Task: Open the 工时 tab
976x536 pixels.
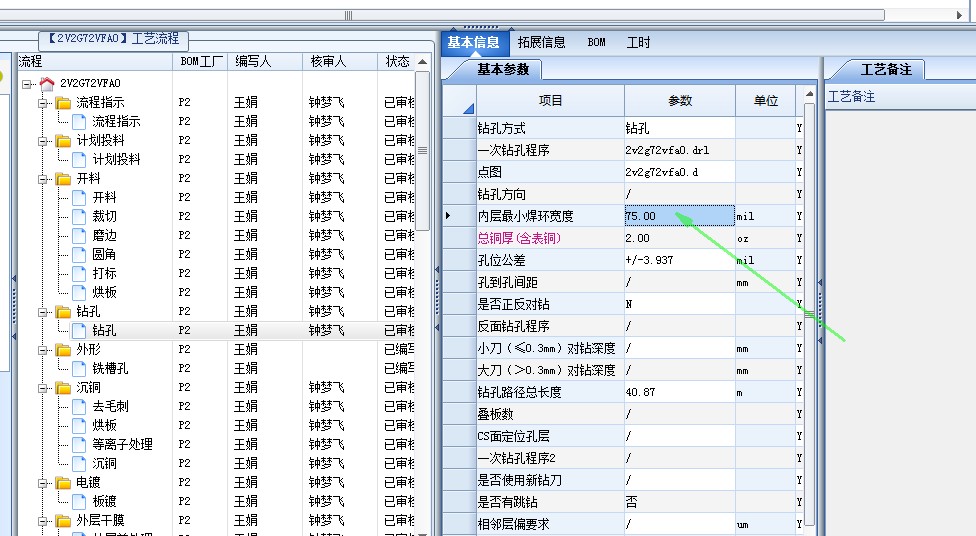Action: [639, 42]
